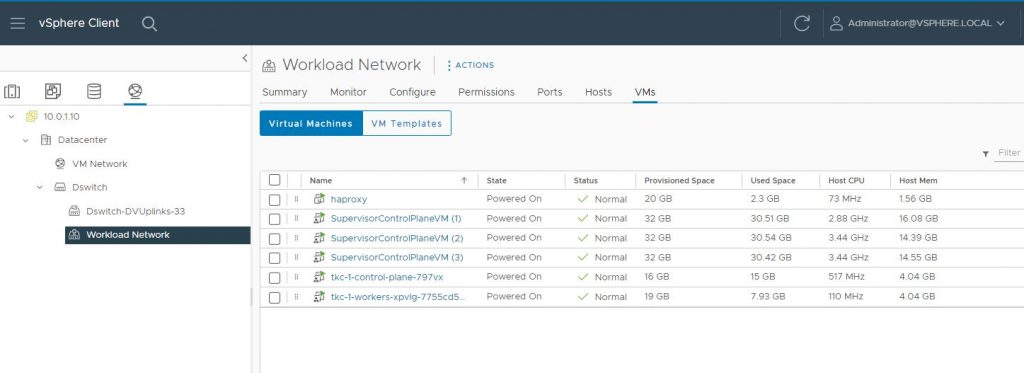Open the Actions menu for Workload Network
Viewport: 1024px width, 373px height.
[x=470, y=65]
